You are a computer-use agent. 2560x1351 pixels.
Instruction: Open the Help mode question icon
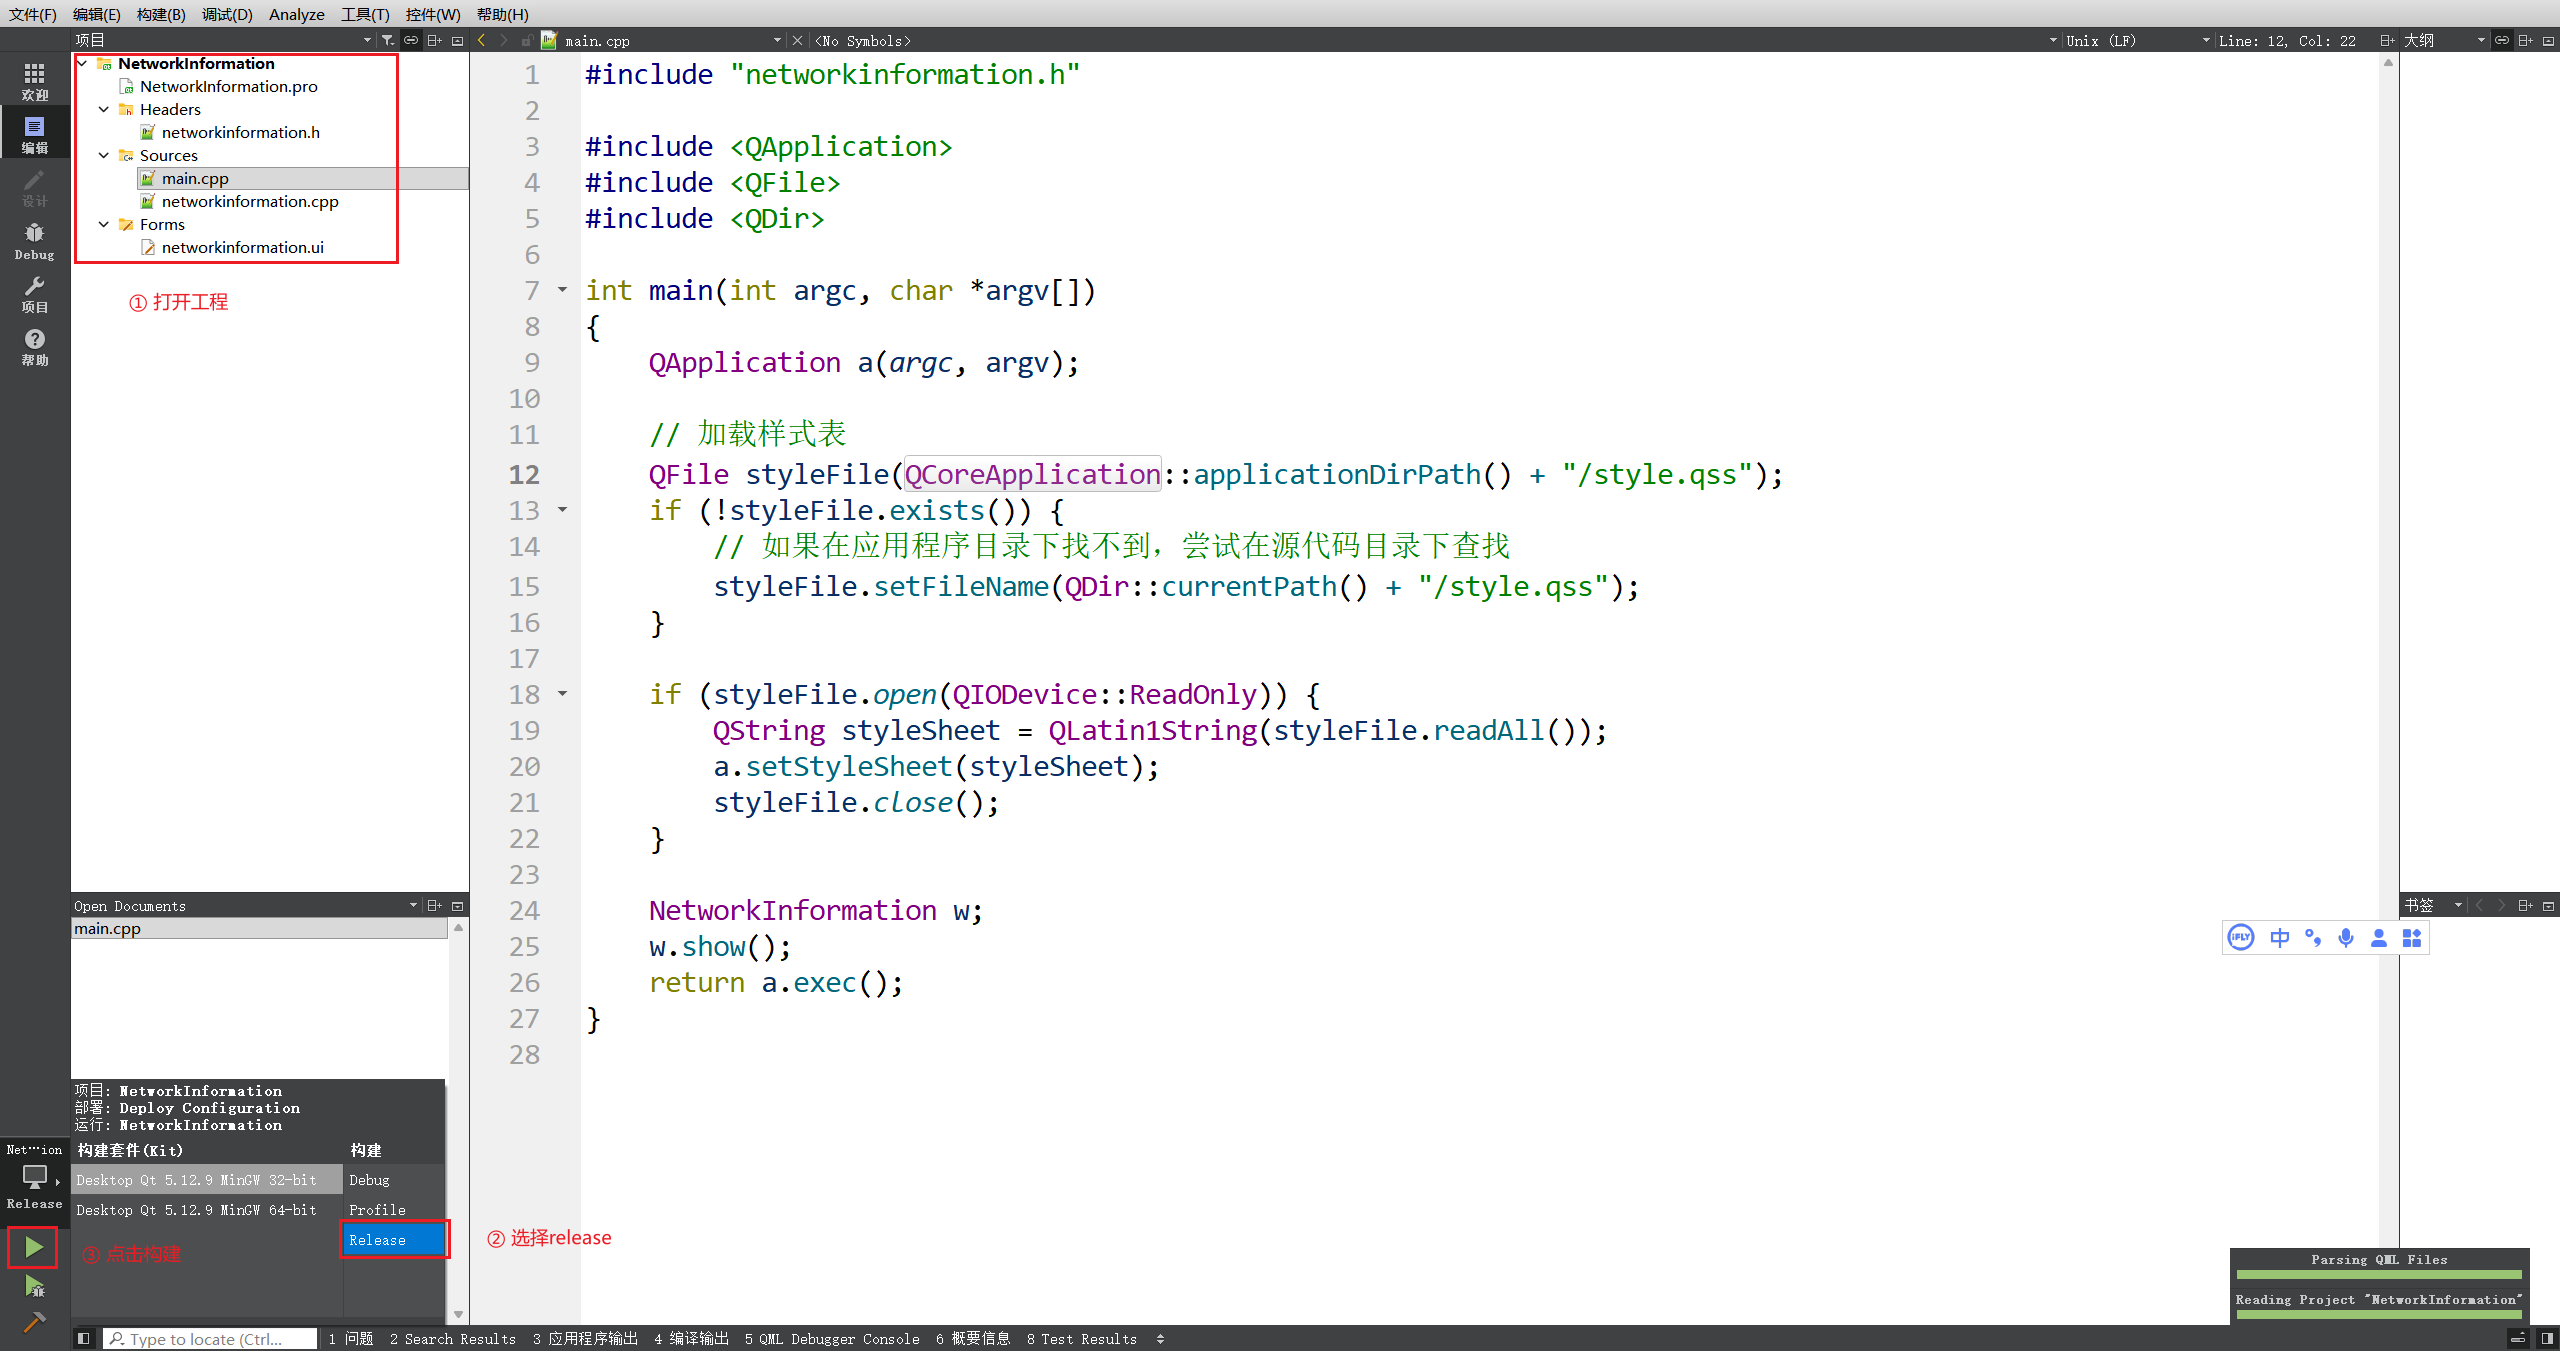pos(34,346)
